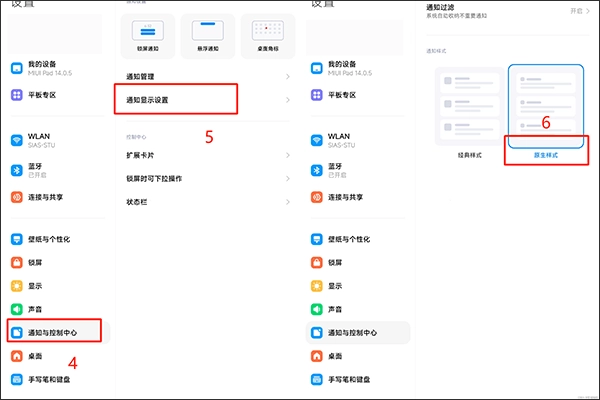Open 我的设备 in the left-hand settings list
The image size is (600, 400).
[x=45, y=68]
